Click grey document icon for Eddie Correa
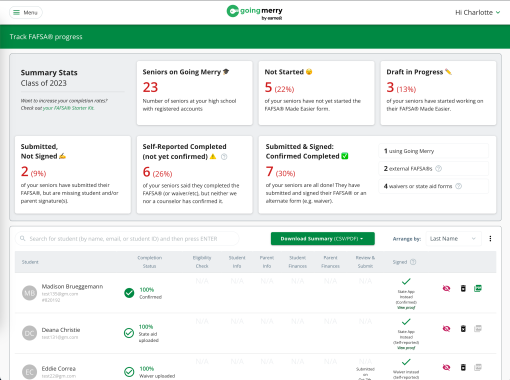This screenshot has width=510, height=380. (x=478, y=367)
